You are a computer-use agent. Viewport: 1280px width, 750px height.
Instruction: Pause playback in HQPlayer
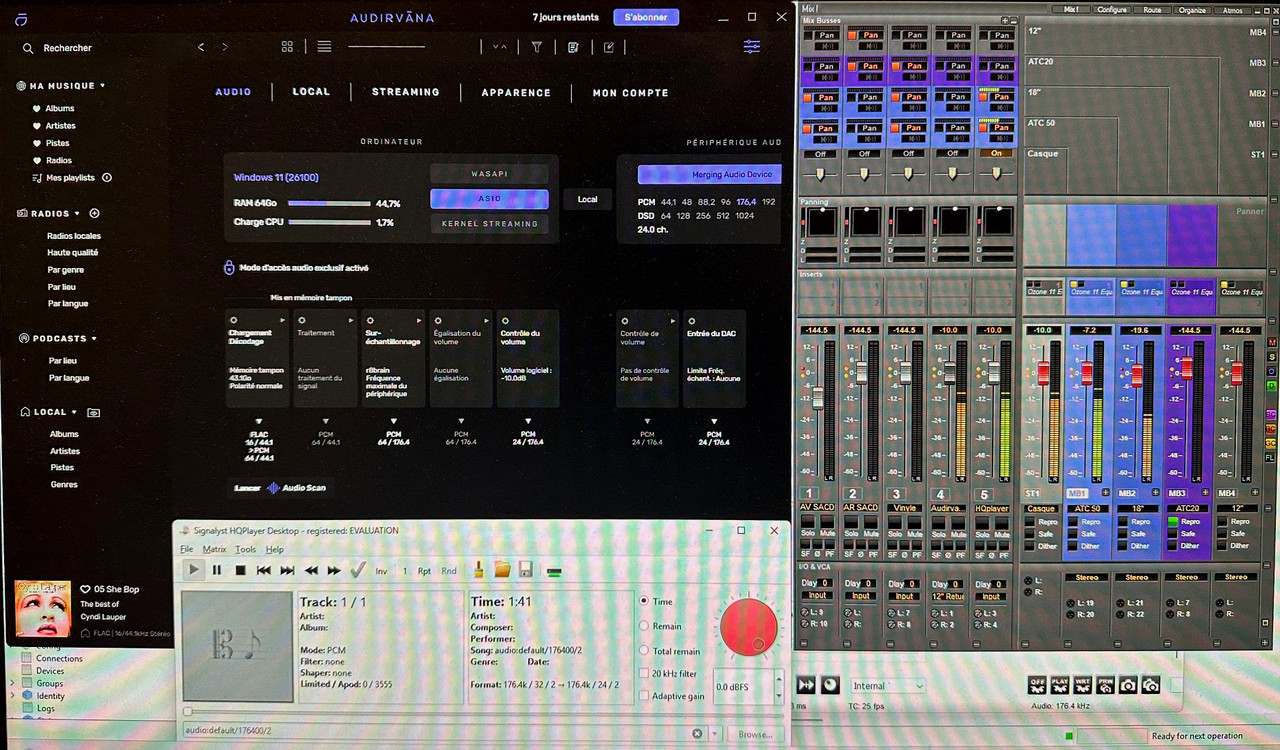(x=217, y=570)
